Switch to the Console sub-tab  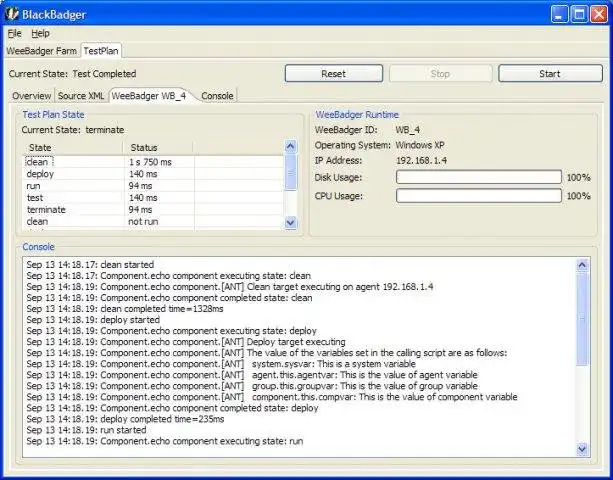pos(217,96)
